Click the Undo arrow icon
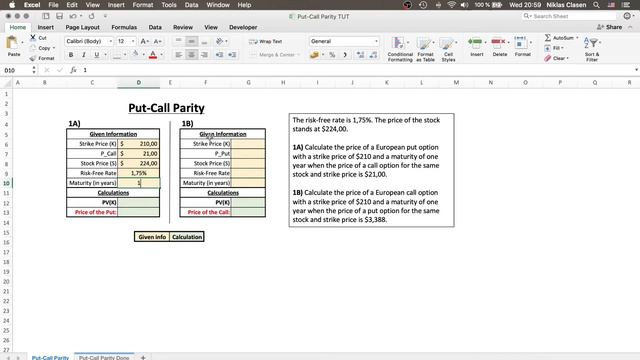 click(x=73, y=16)
